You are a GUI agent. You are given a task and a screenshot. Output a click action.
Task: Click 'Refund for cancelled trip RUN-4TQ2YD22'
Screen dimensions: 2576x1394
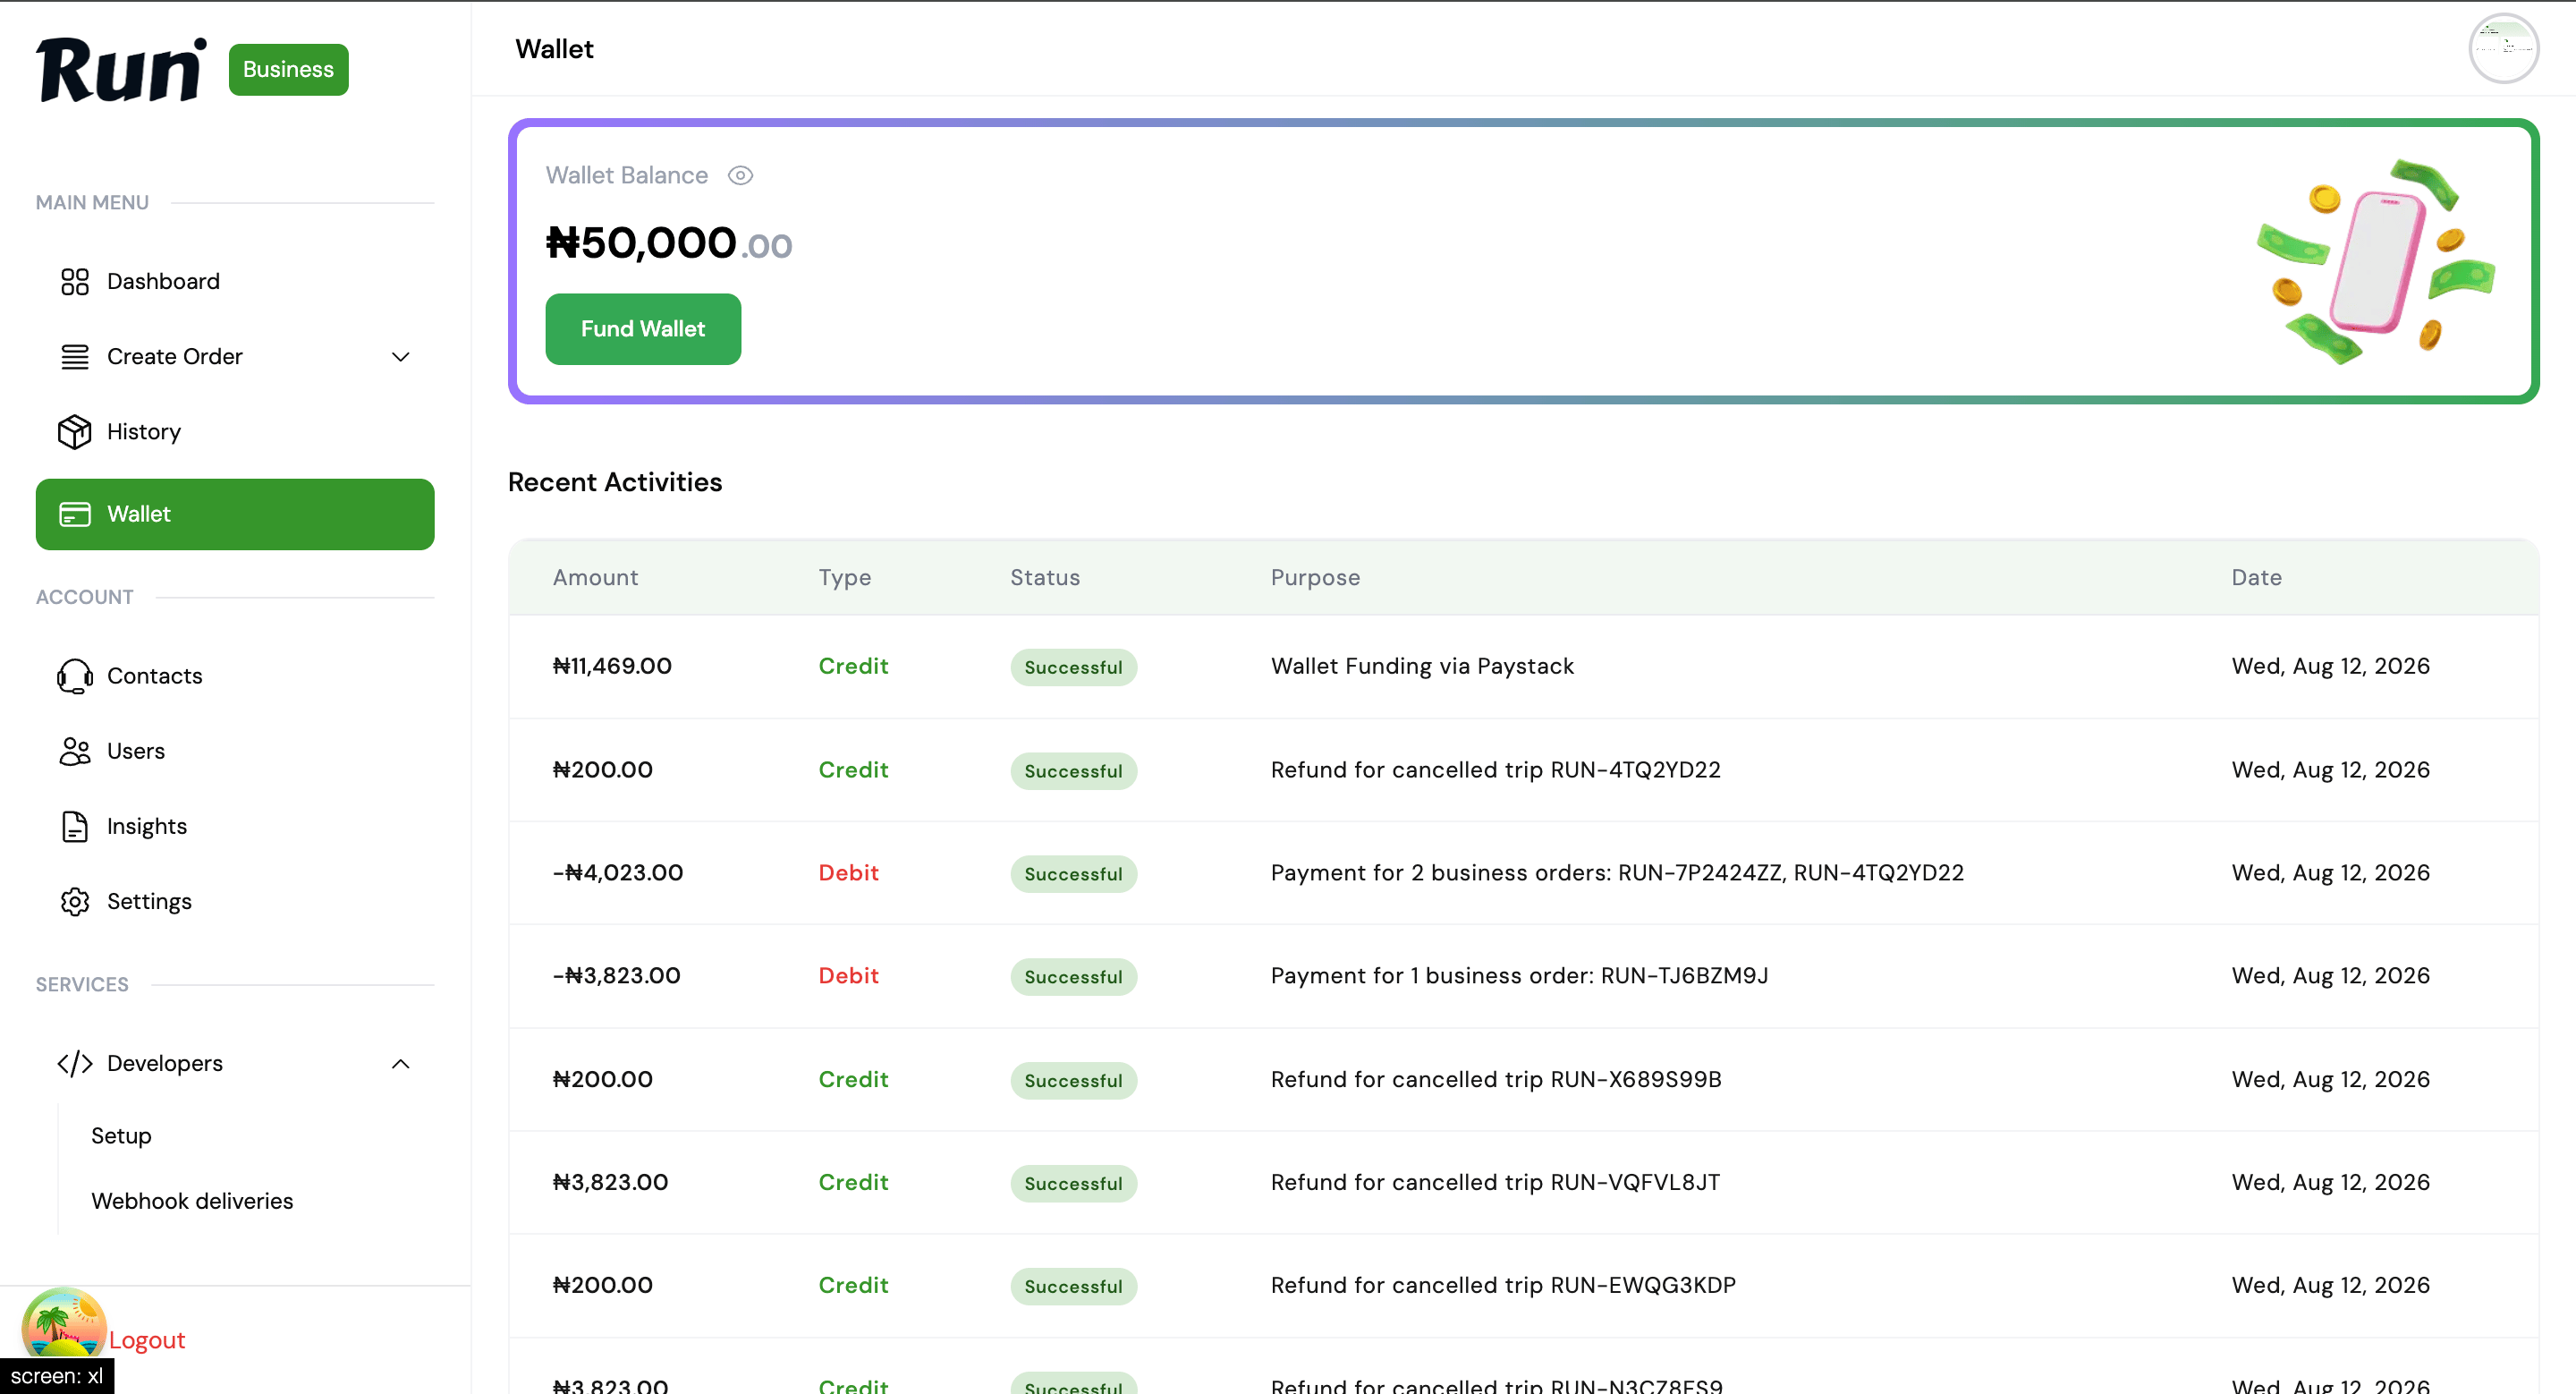[x=1496, y=770]
